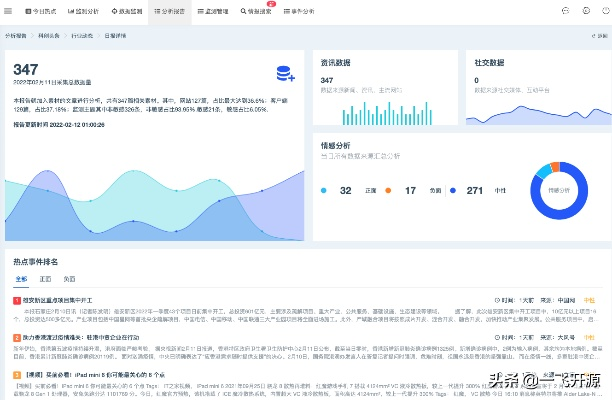Click the clock icon on the first event row
The height and width of the screenshot is (400, 612).
coord(497,300)
